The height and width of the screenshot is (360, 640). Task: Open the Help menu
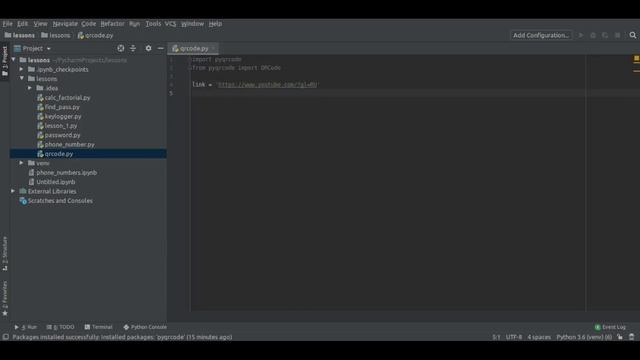pyautogui.click(x=215, y=24)
